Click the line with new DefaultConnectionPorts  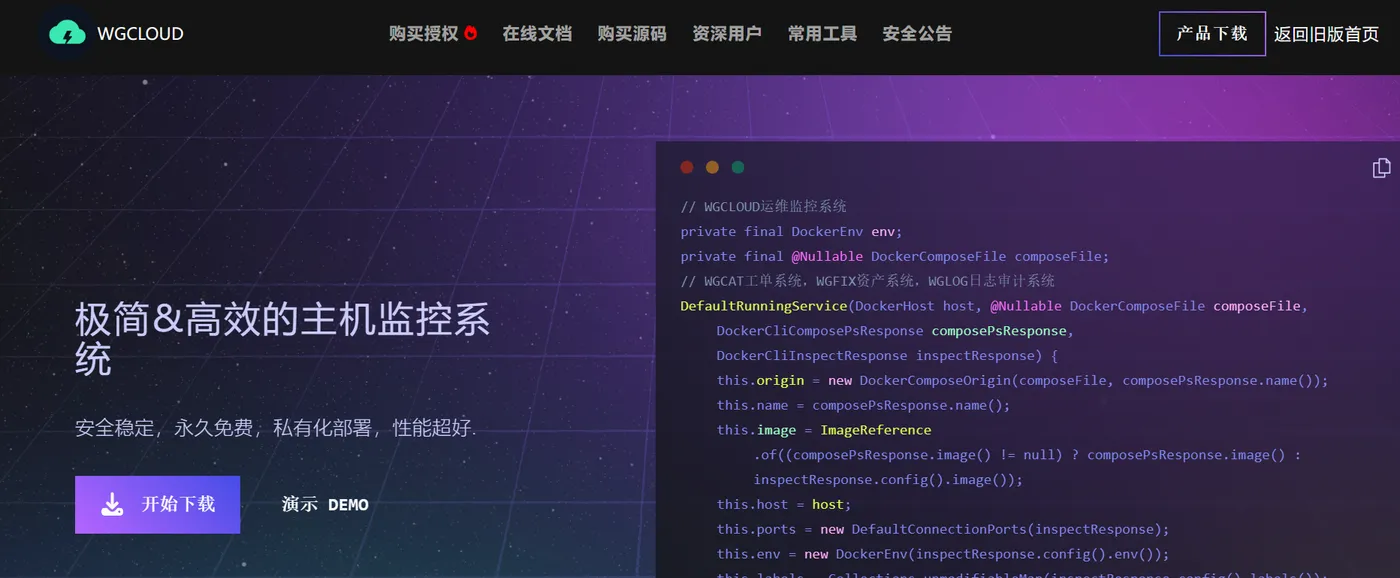point(943,529)
